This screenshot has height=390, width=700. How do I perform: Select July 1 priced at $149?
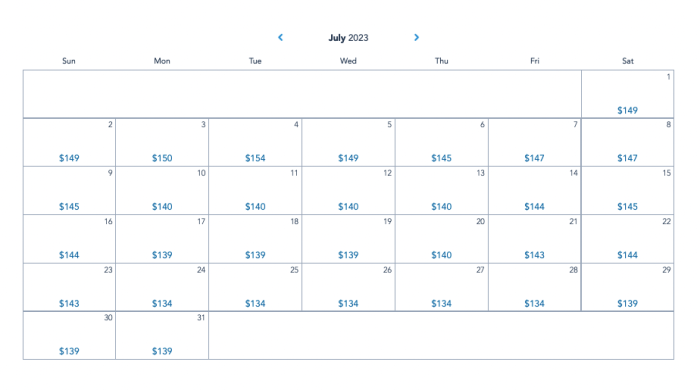[x=627, y=94]
